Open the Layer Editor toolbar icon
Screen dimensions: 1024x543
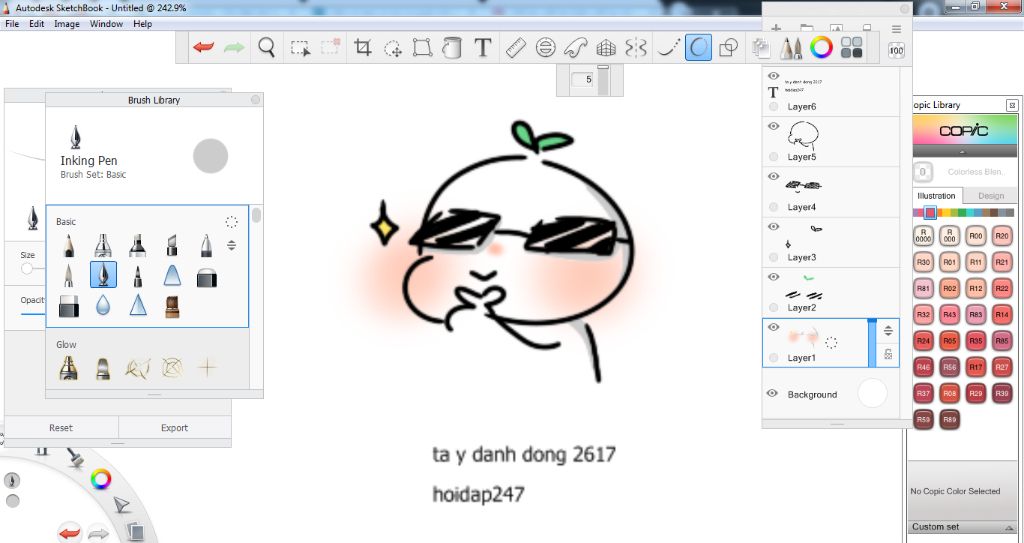pos(760,48)
